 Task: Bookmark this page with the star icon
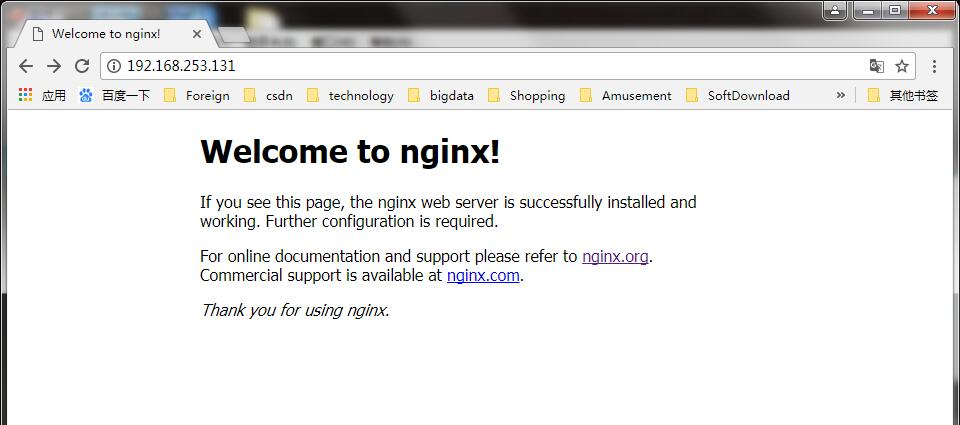tap(902, 66)
